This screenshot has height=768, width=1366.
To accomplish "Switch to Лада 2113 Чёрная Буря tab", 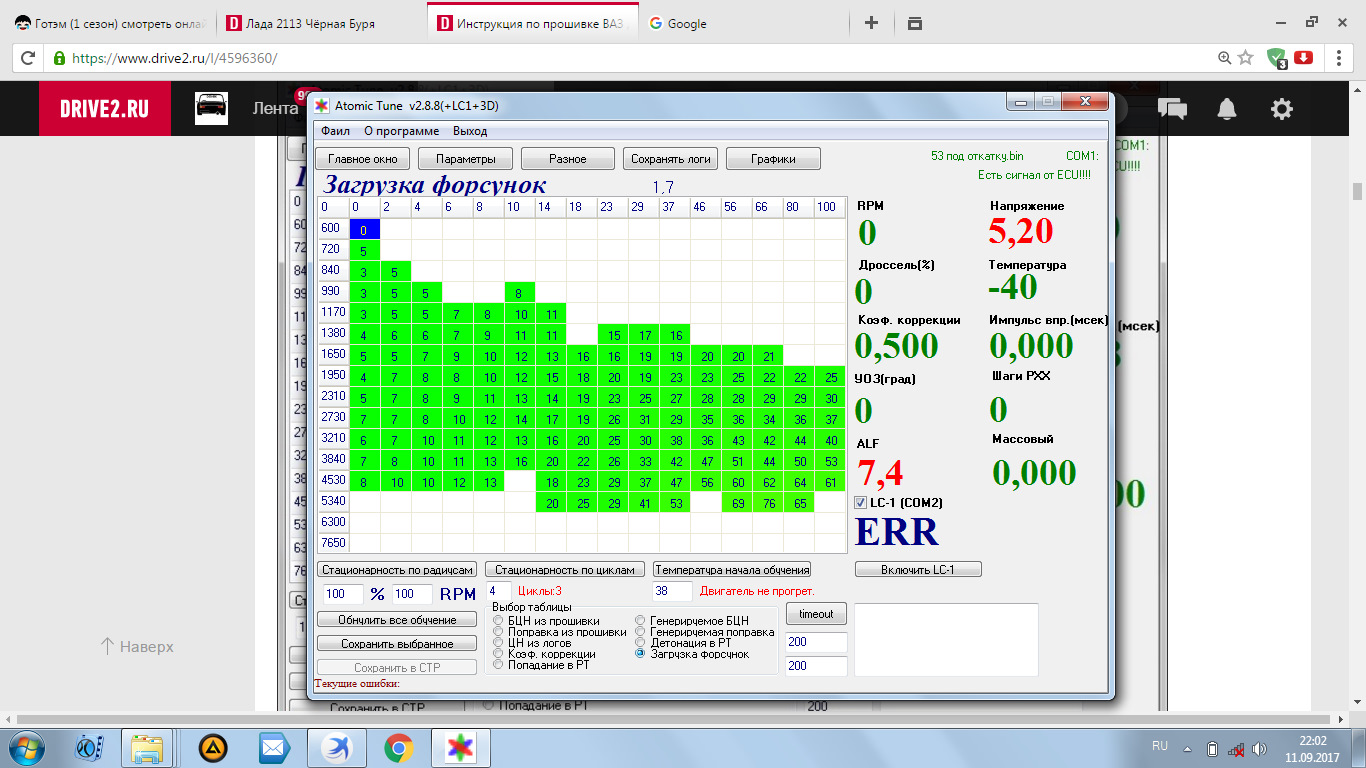I will click(x=318, y=23).
